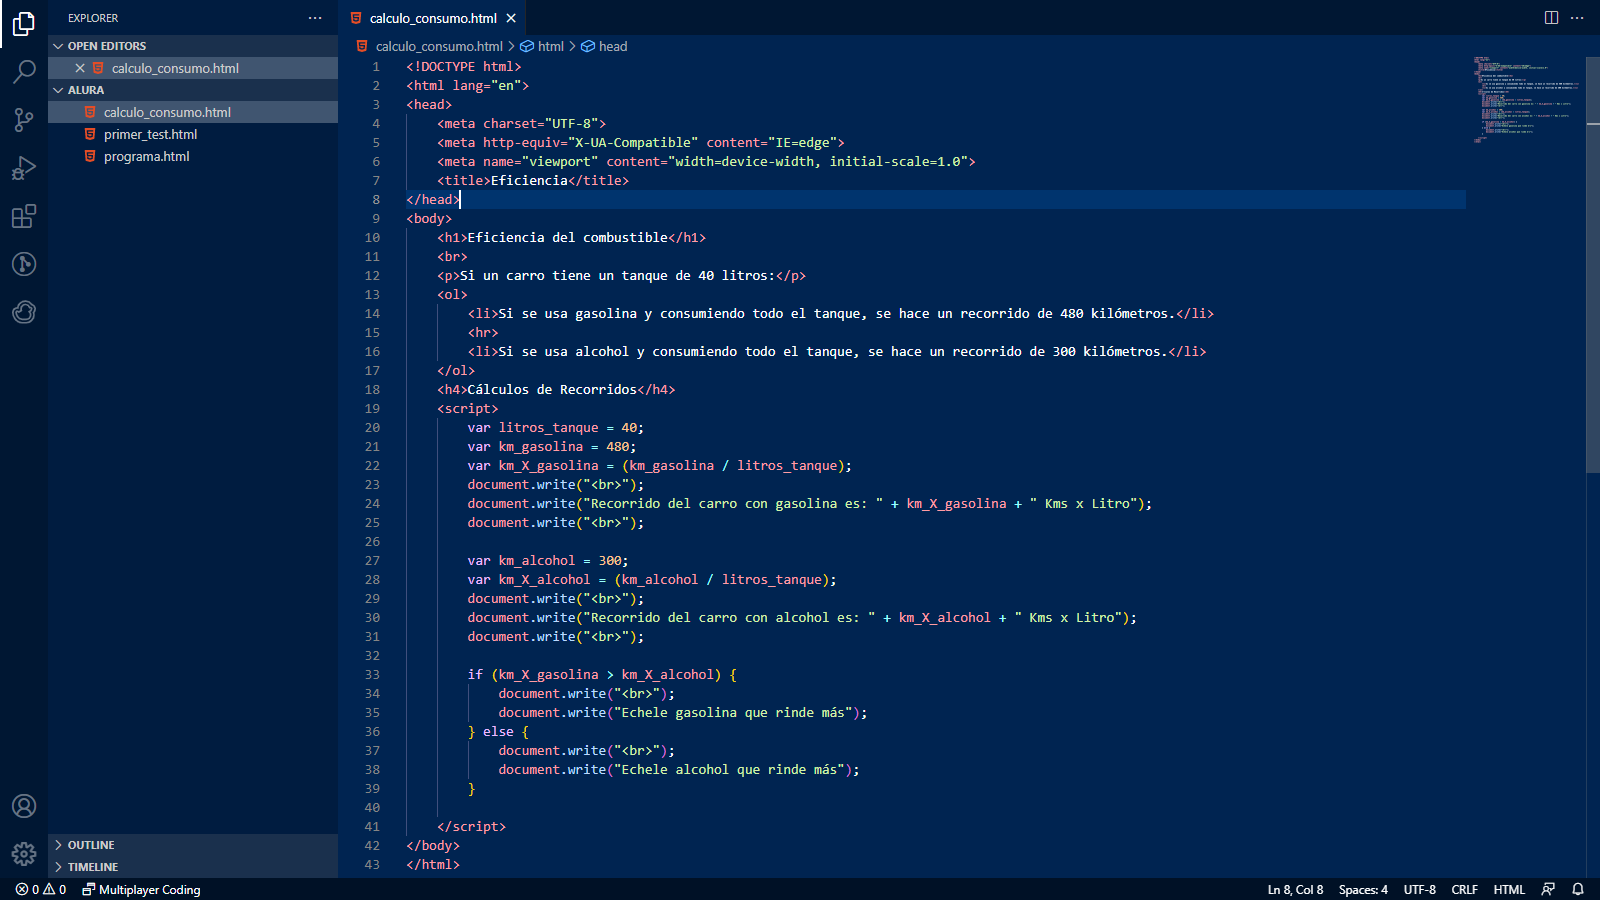Click Ln 8, Col 8 cursor position
The image size is (1600, 900).
point(1295,889)
